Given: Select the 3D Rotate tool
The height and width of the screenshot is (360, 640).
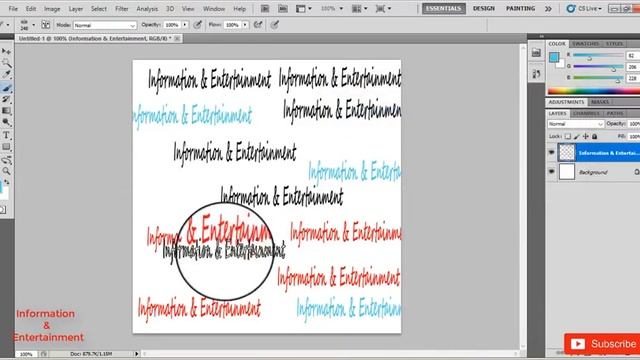Looking at the screenshot, I should pos(6,160).
